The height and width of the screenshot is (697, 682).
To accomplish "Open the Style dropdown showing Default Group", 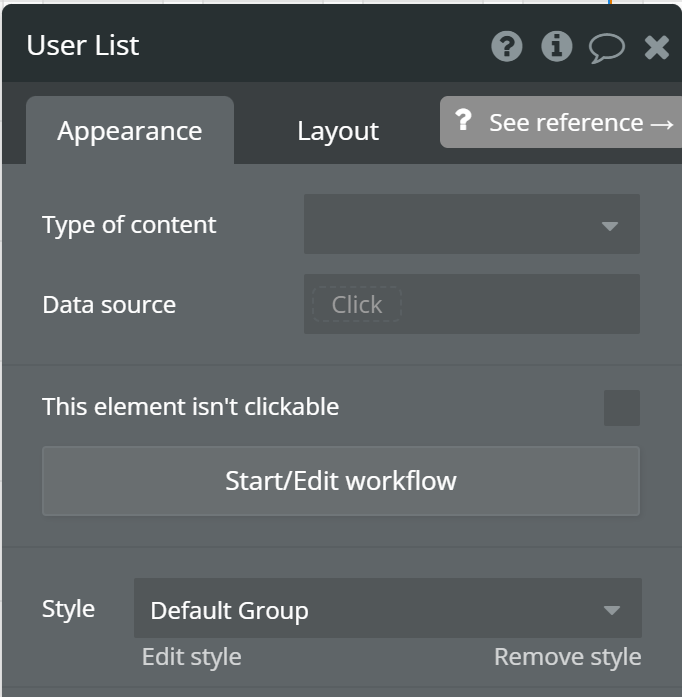I will tap(388, 608).
